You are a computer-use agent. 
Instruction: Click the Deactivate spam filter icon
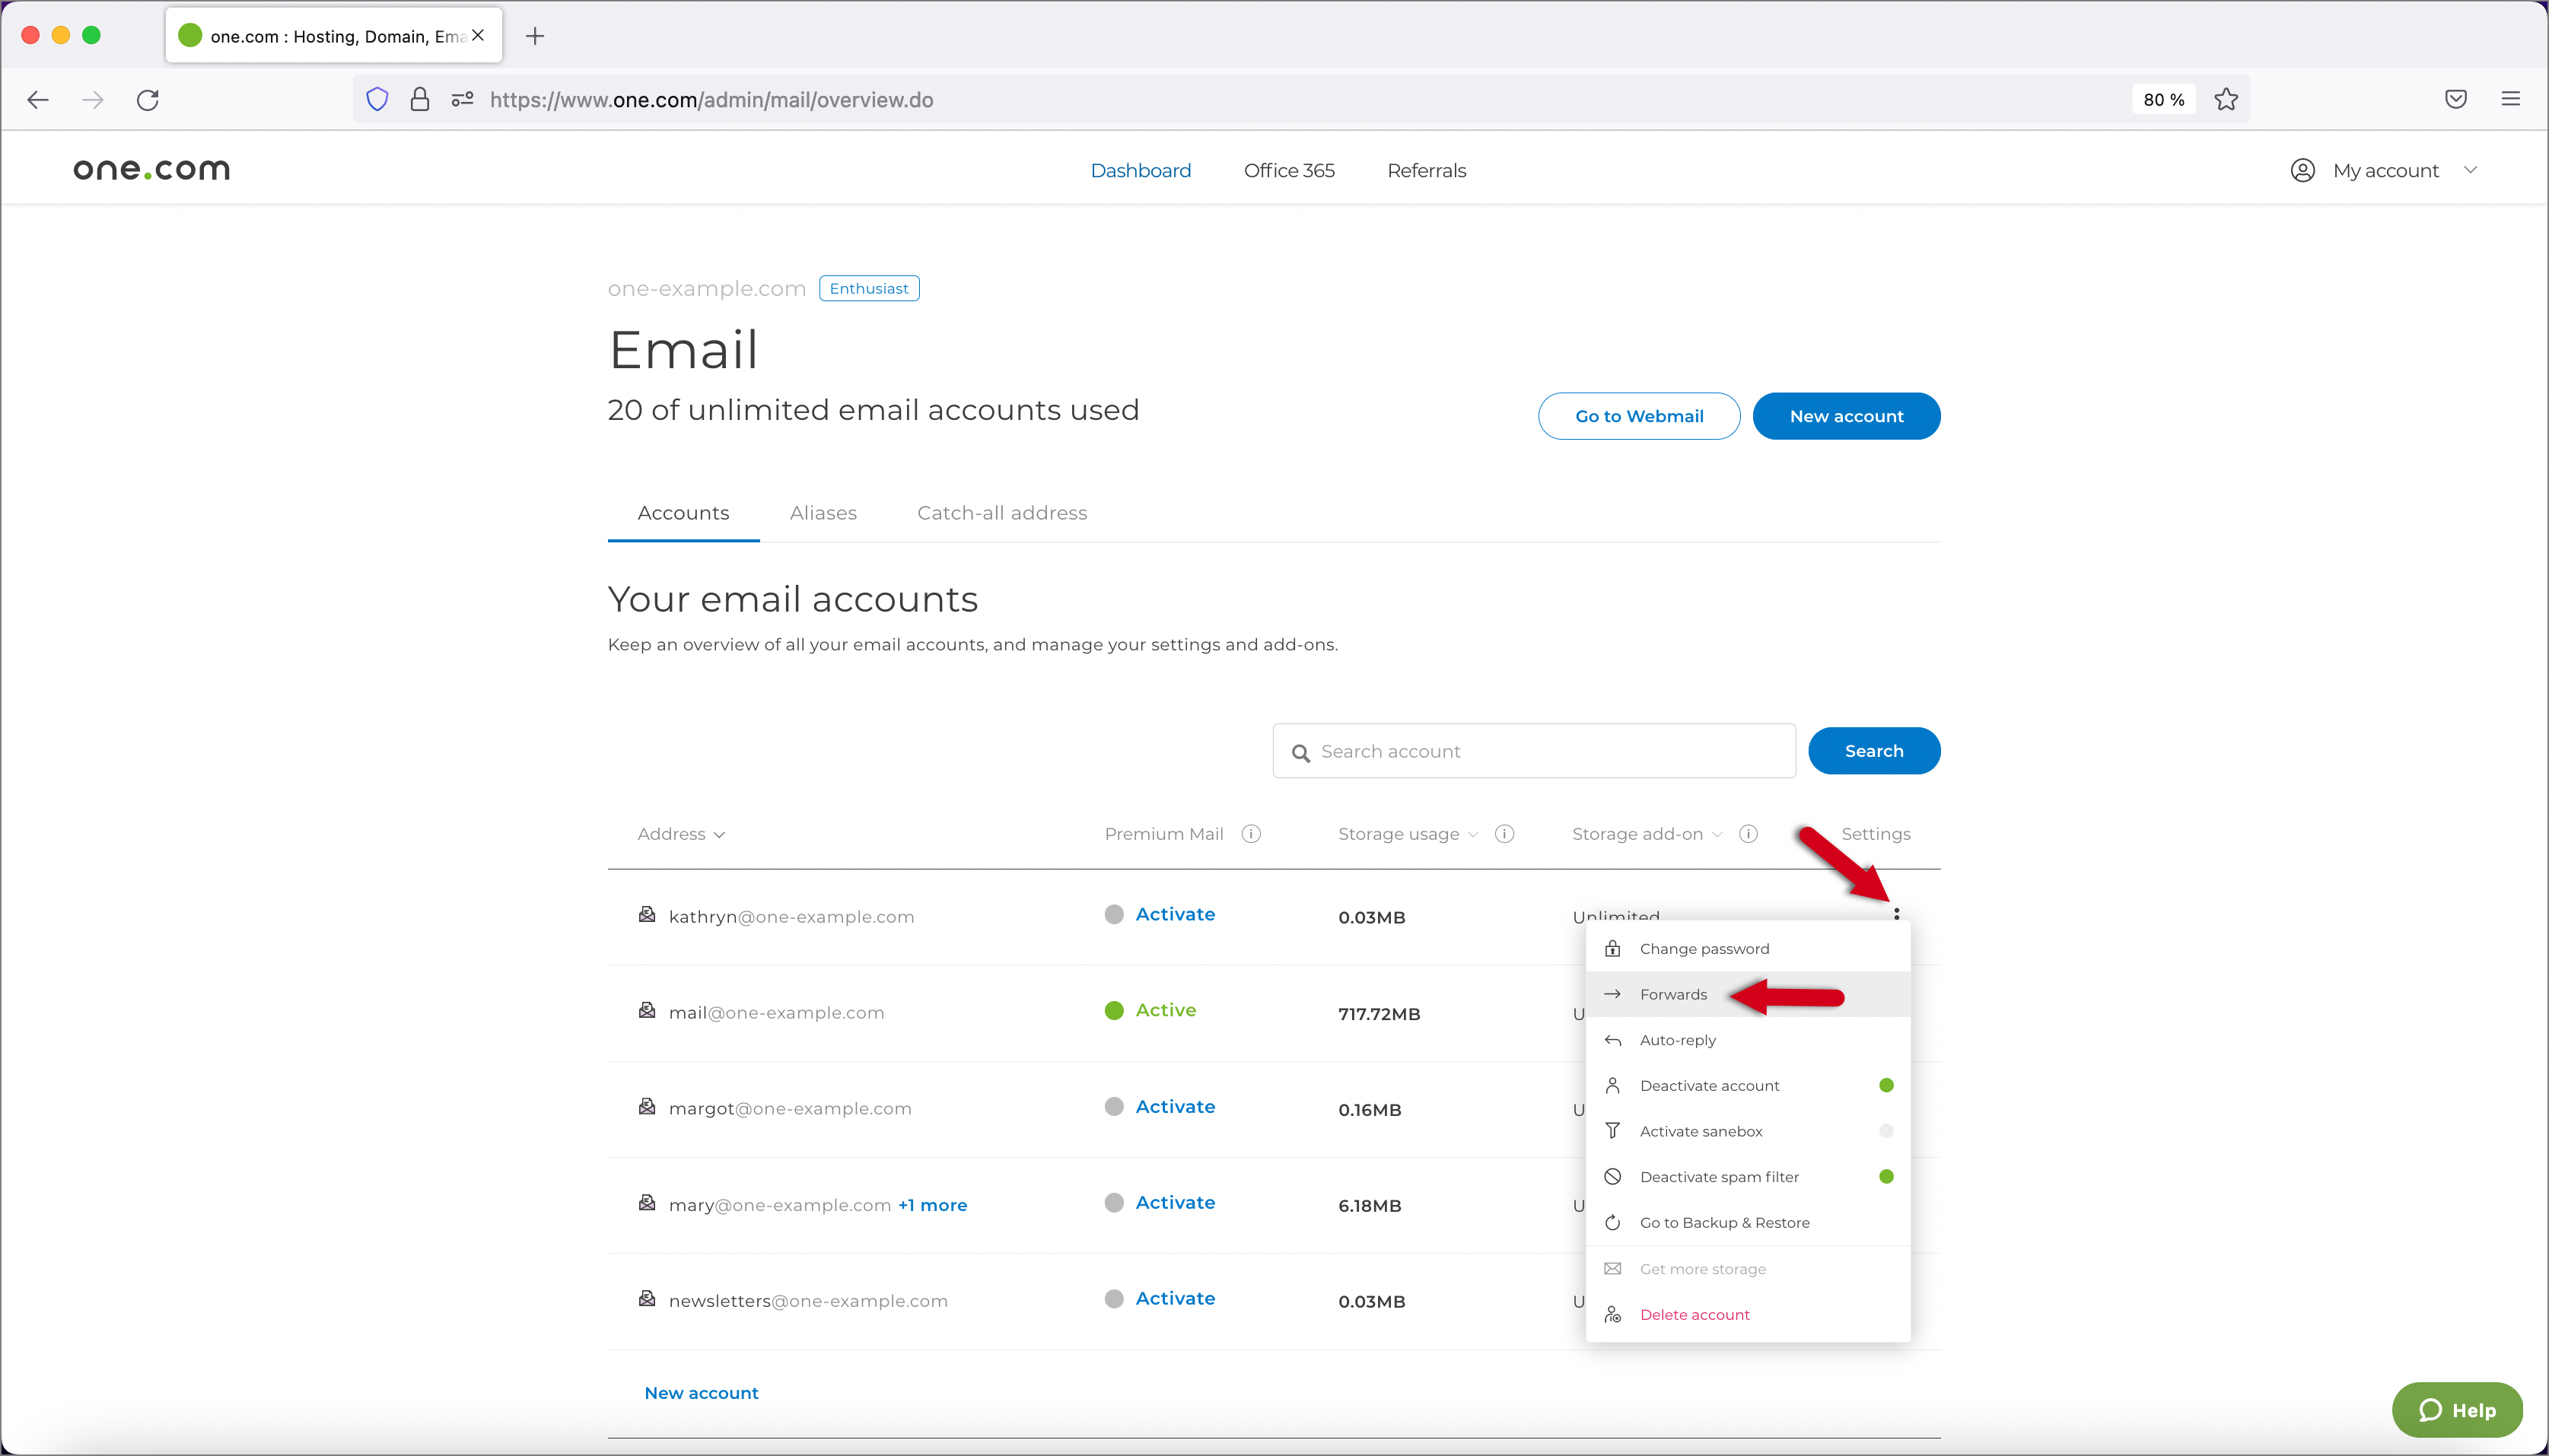(1612, 1175)
